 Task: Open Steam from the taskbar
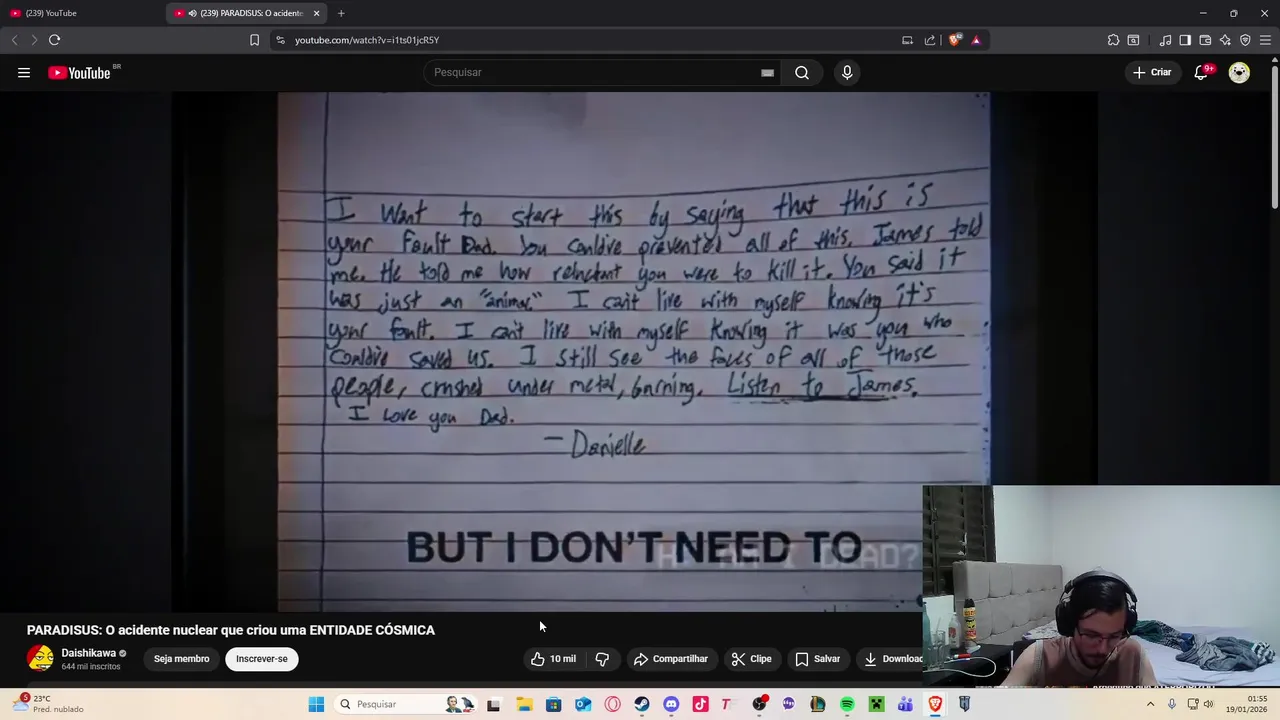pos(641,704)
